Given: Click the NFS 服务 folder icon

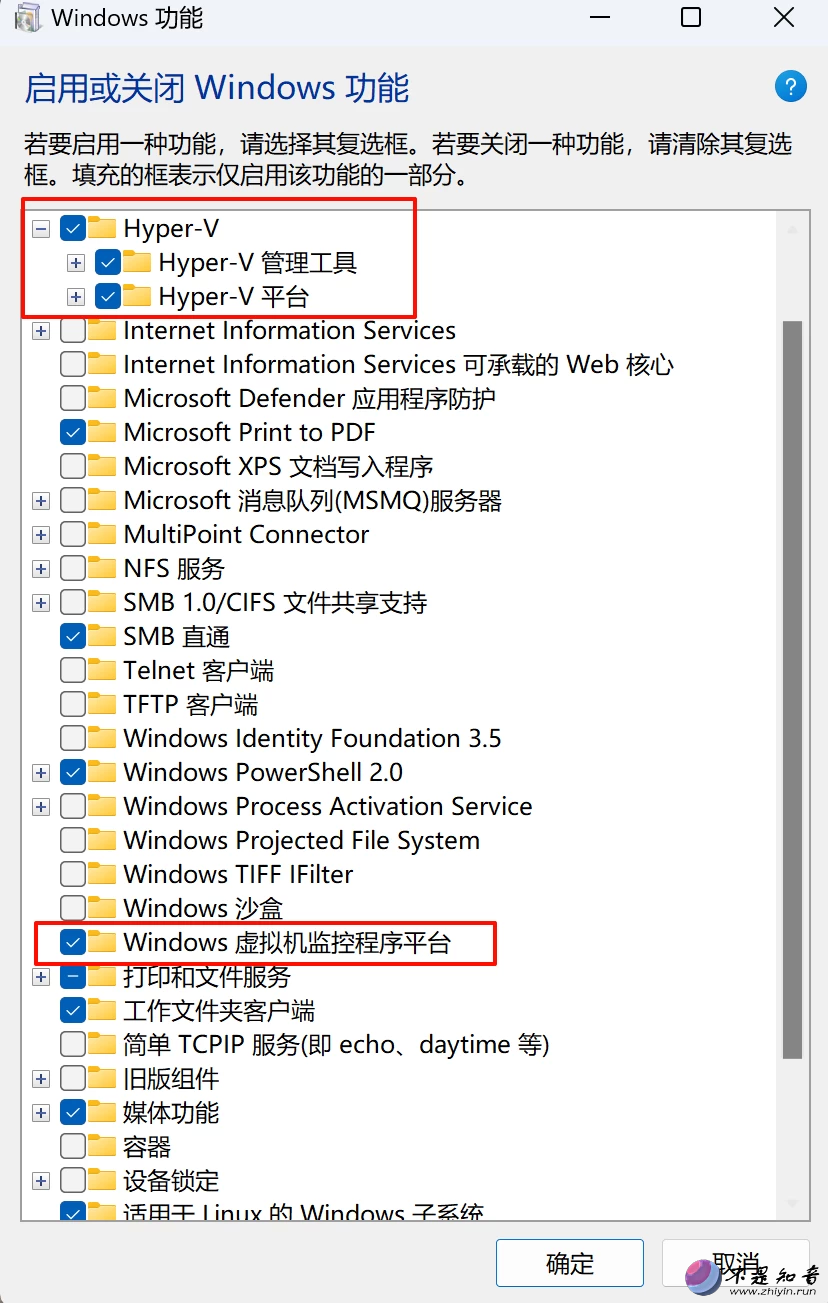Looking at the screenshot, I should 102,568.
